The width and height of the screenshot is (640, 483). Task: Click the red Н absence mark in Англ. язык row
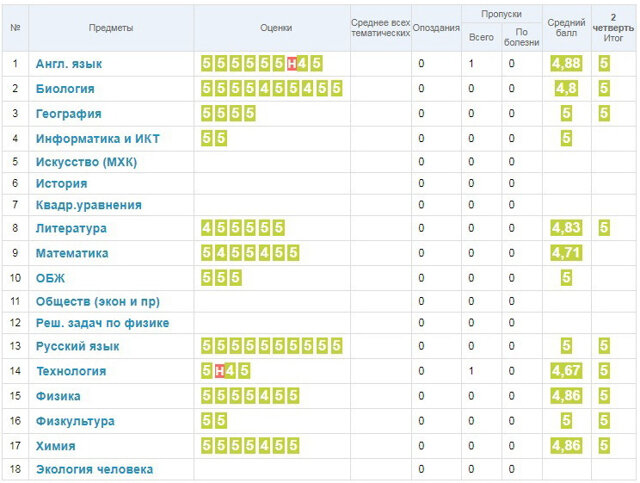tap(291, 64)
